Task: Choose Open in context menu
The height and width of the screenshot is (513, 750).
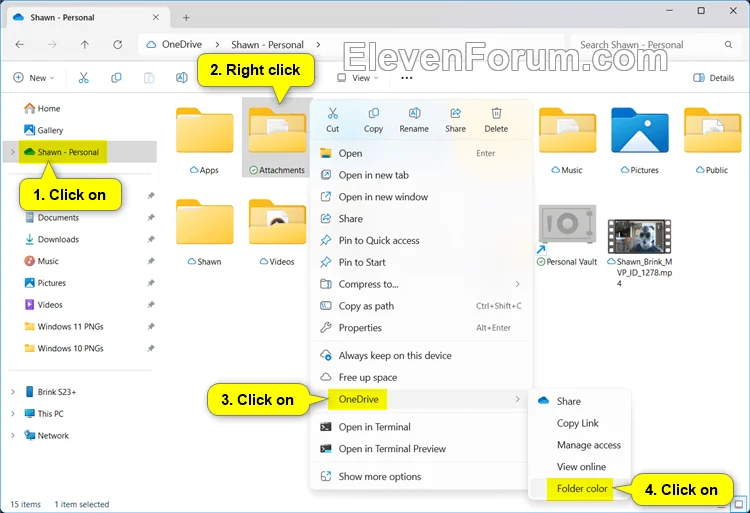Action: [421, 153]
